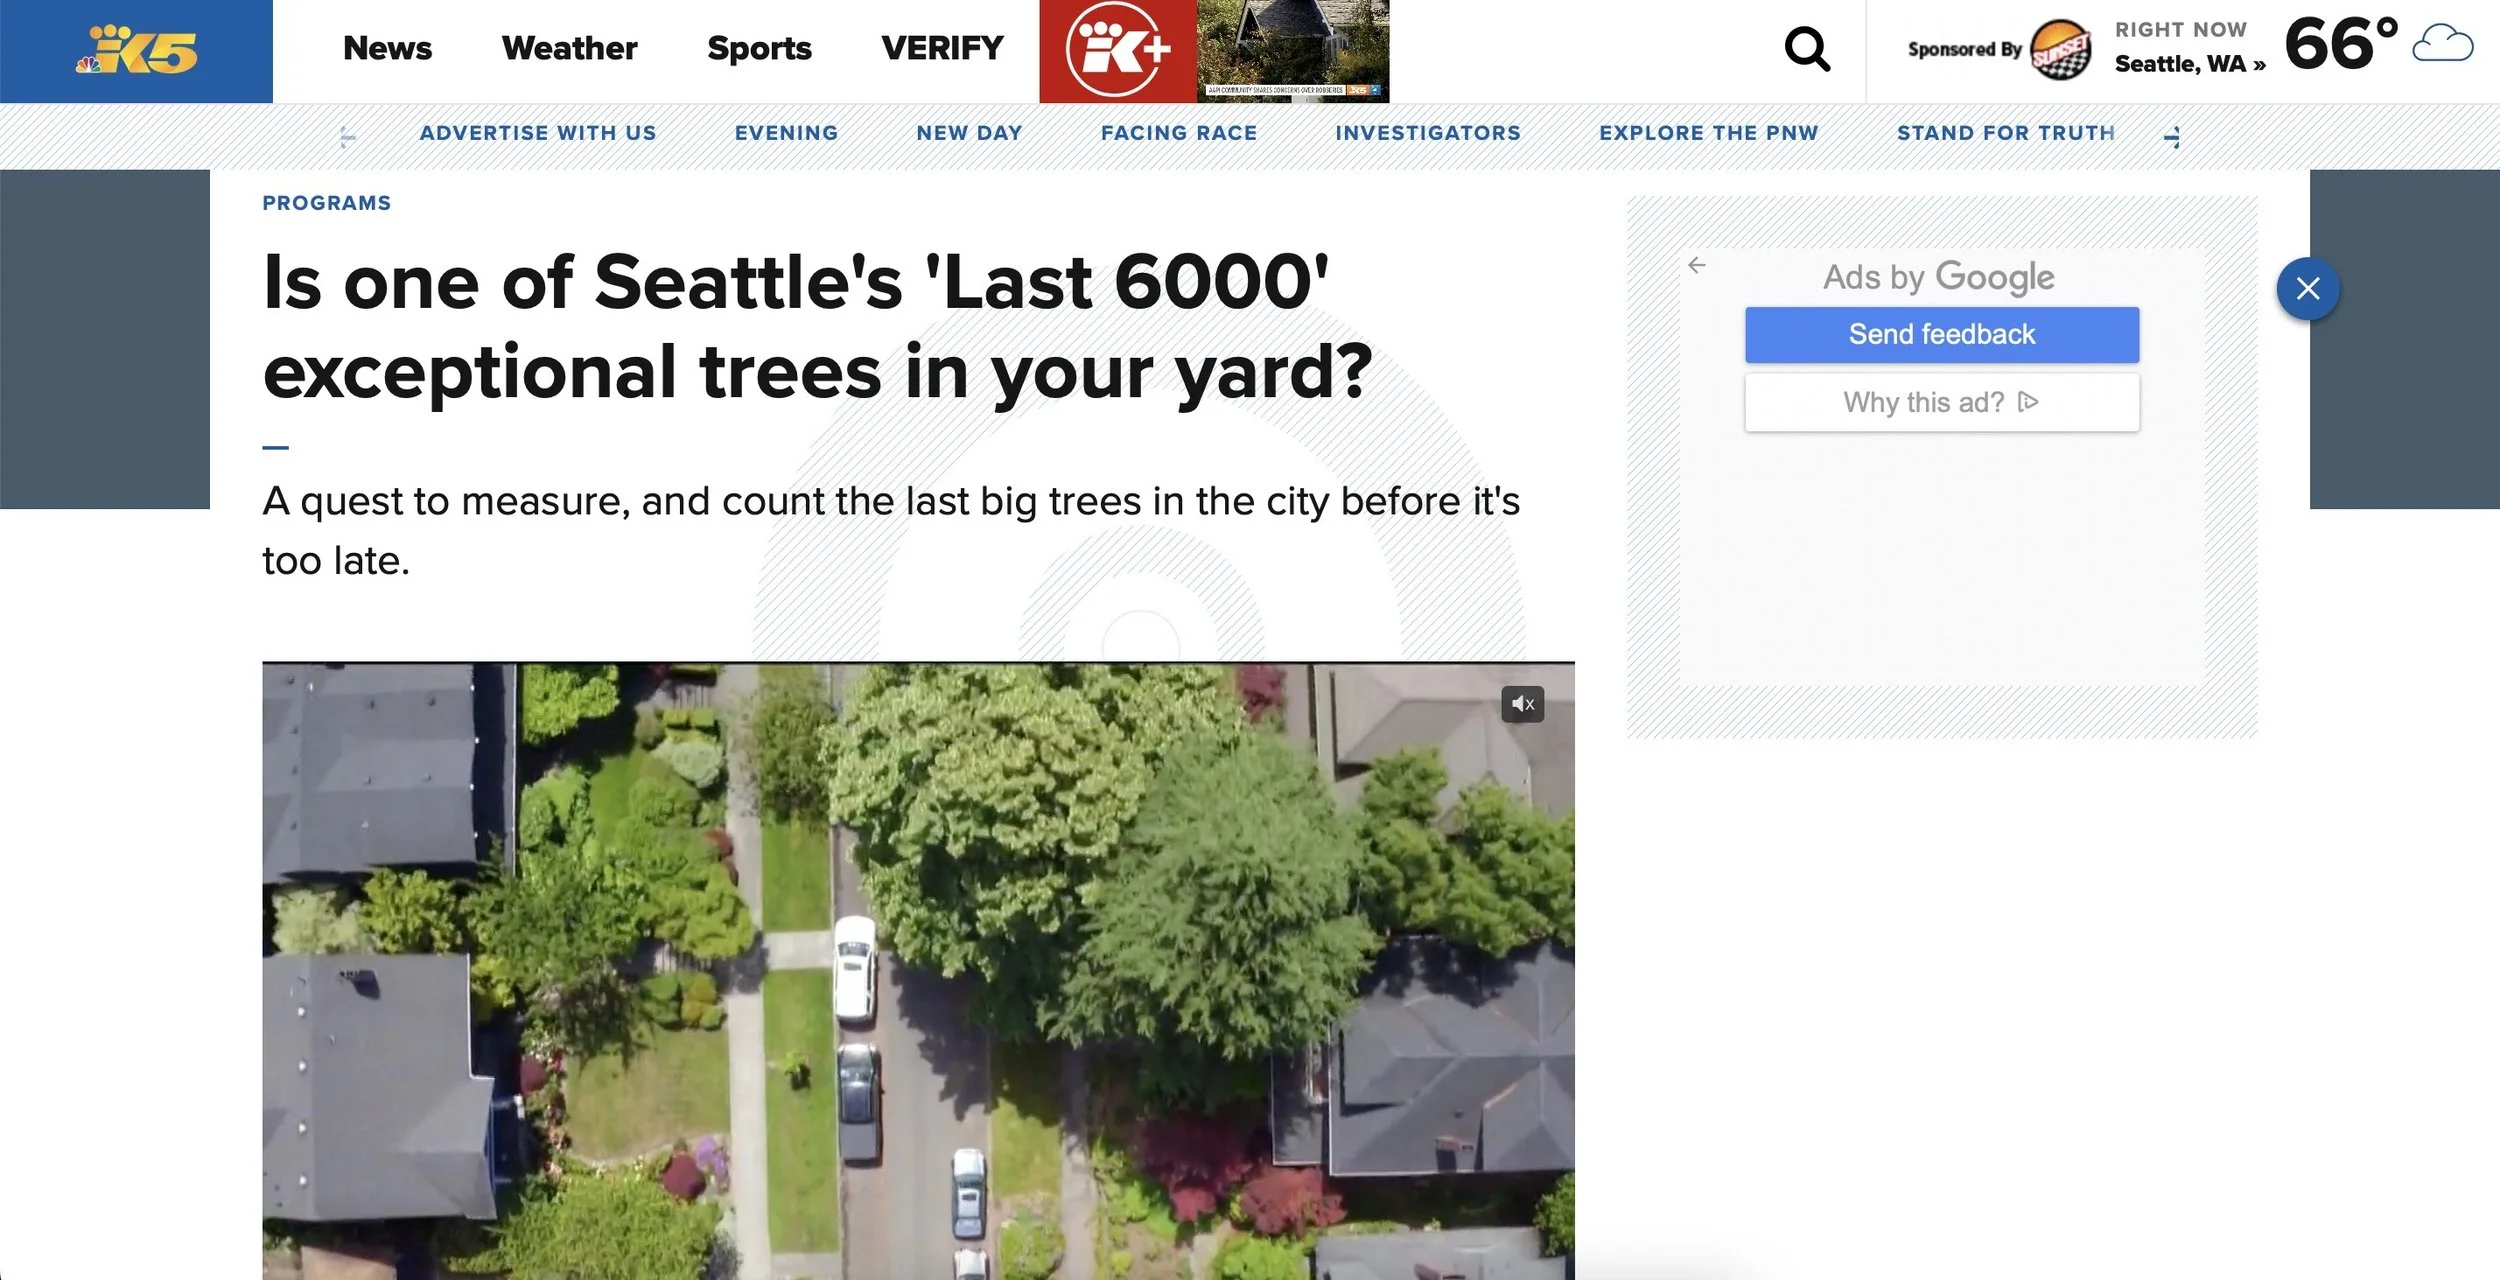Open the News menu
The image size is (2500, 1280).
click(x=387, y=48)
